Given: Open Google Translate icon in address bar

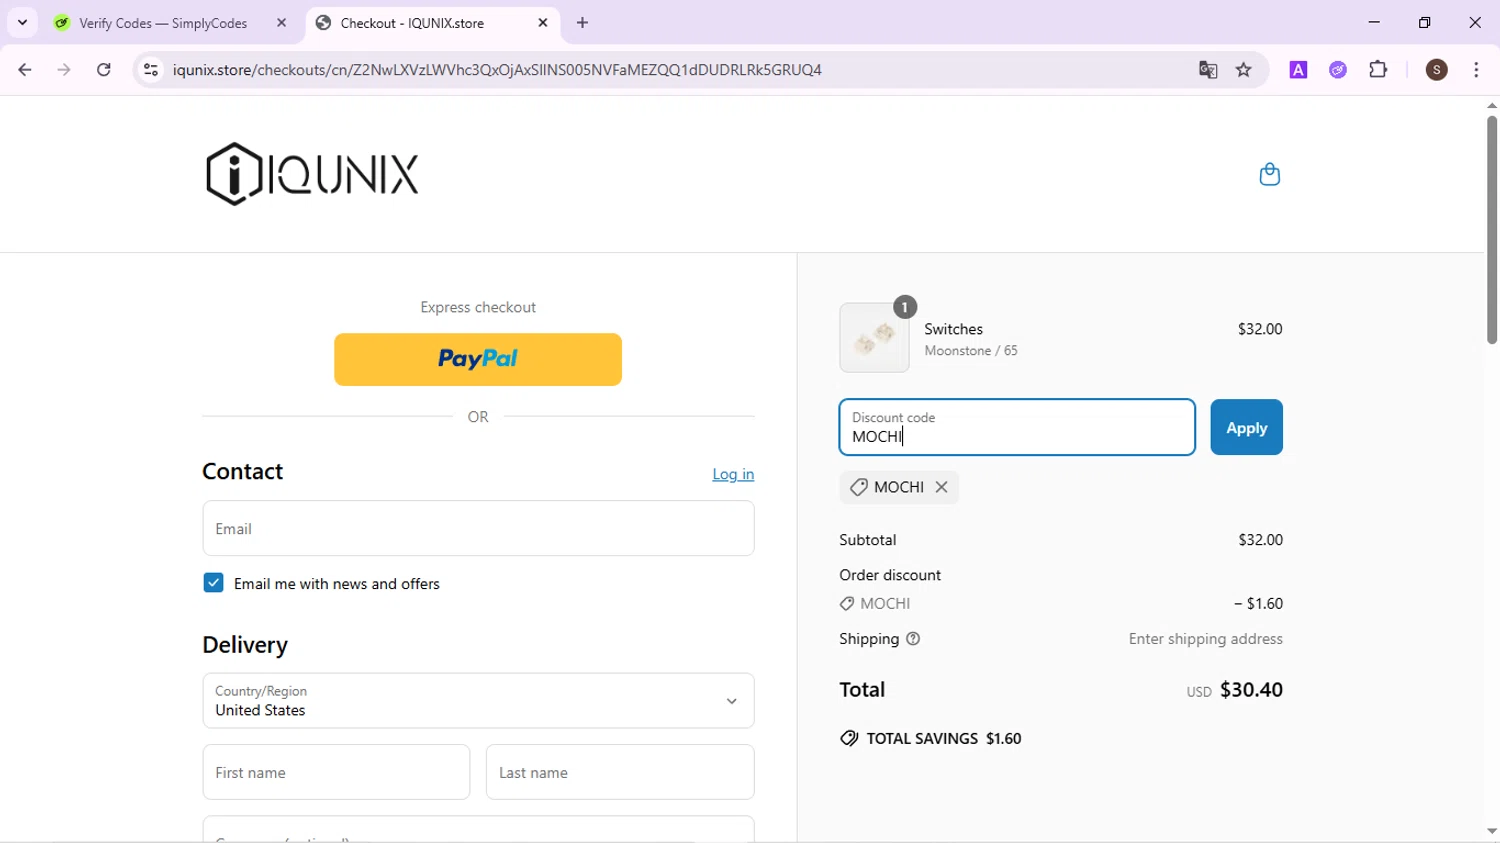Looking at the screenshot, I should point(1208,70).
